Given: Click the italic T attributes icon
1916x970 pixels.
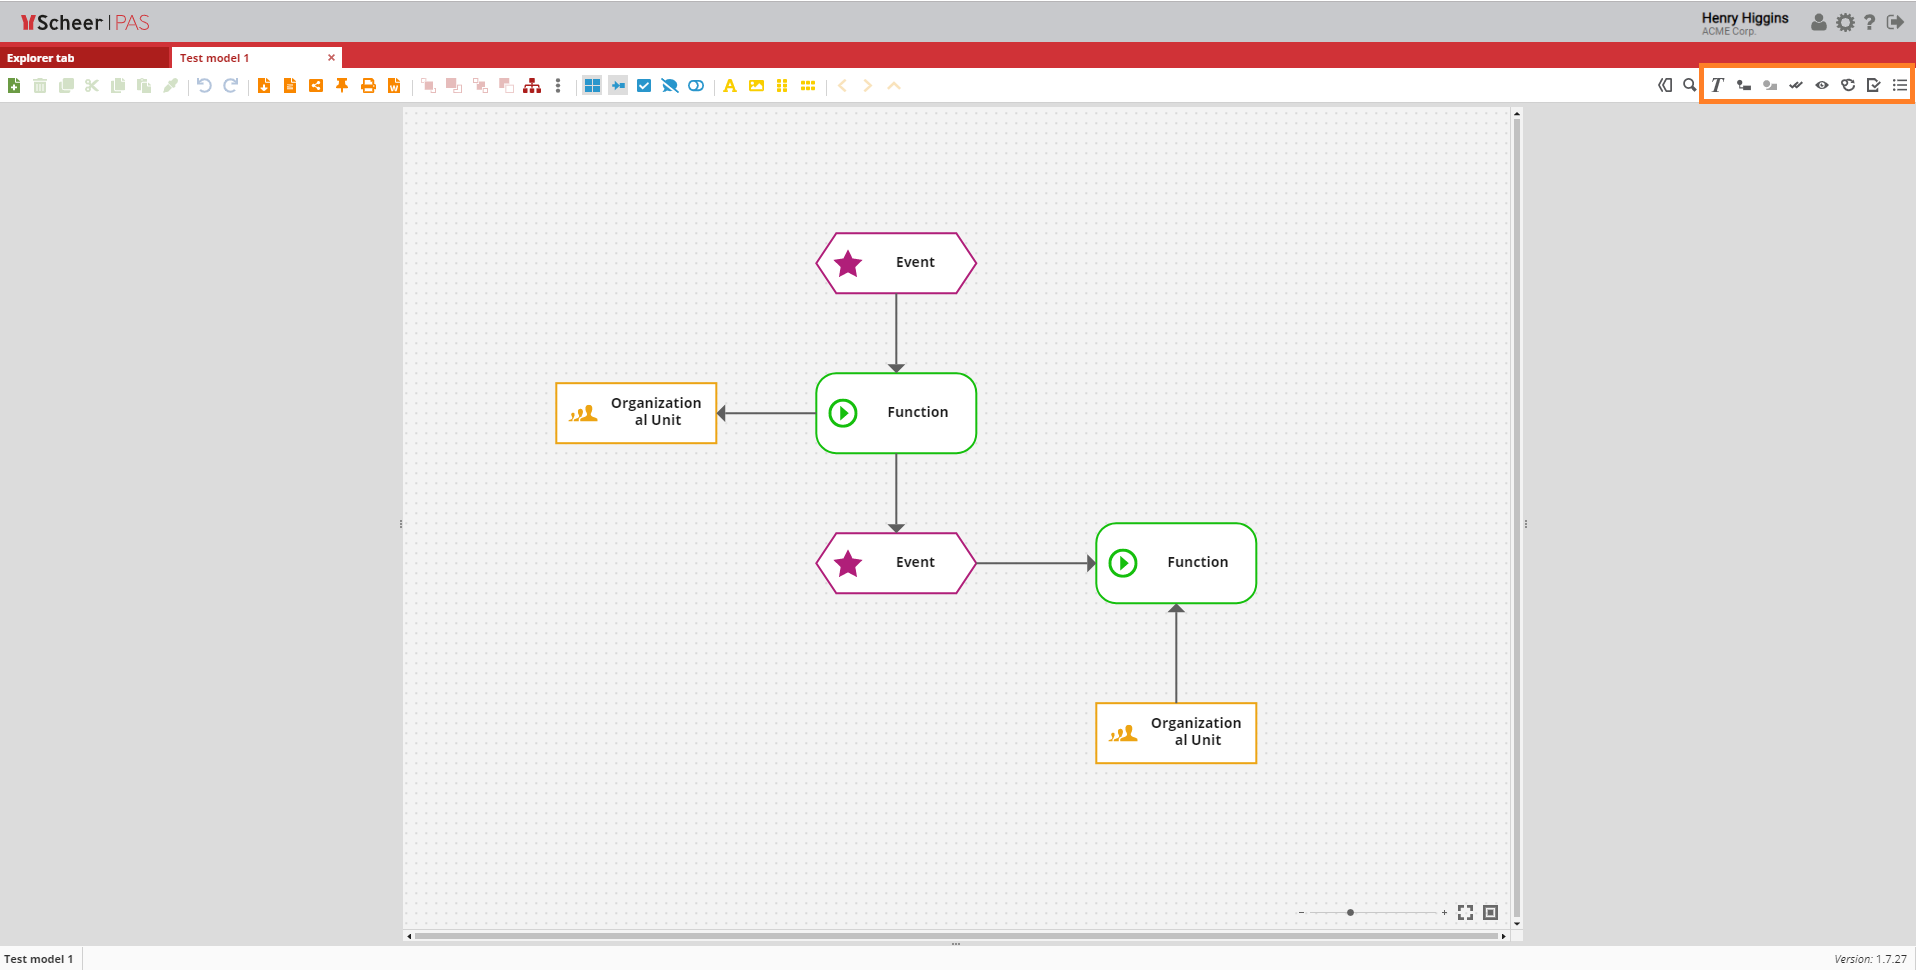Looking at the screenshot, I should [x=1717, y=85].
